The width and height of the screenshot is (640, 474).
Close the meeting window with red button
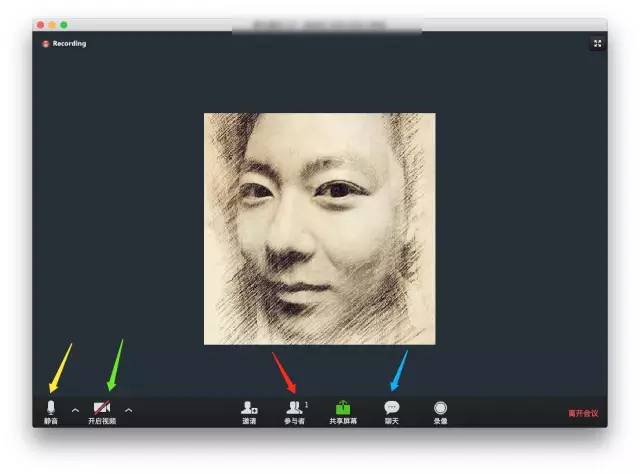point(40,24)
